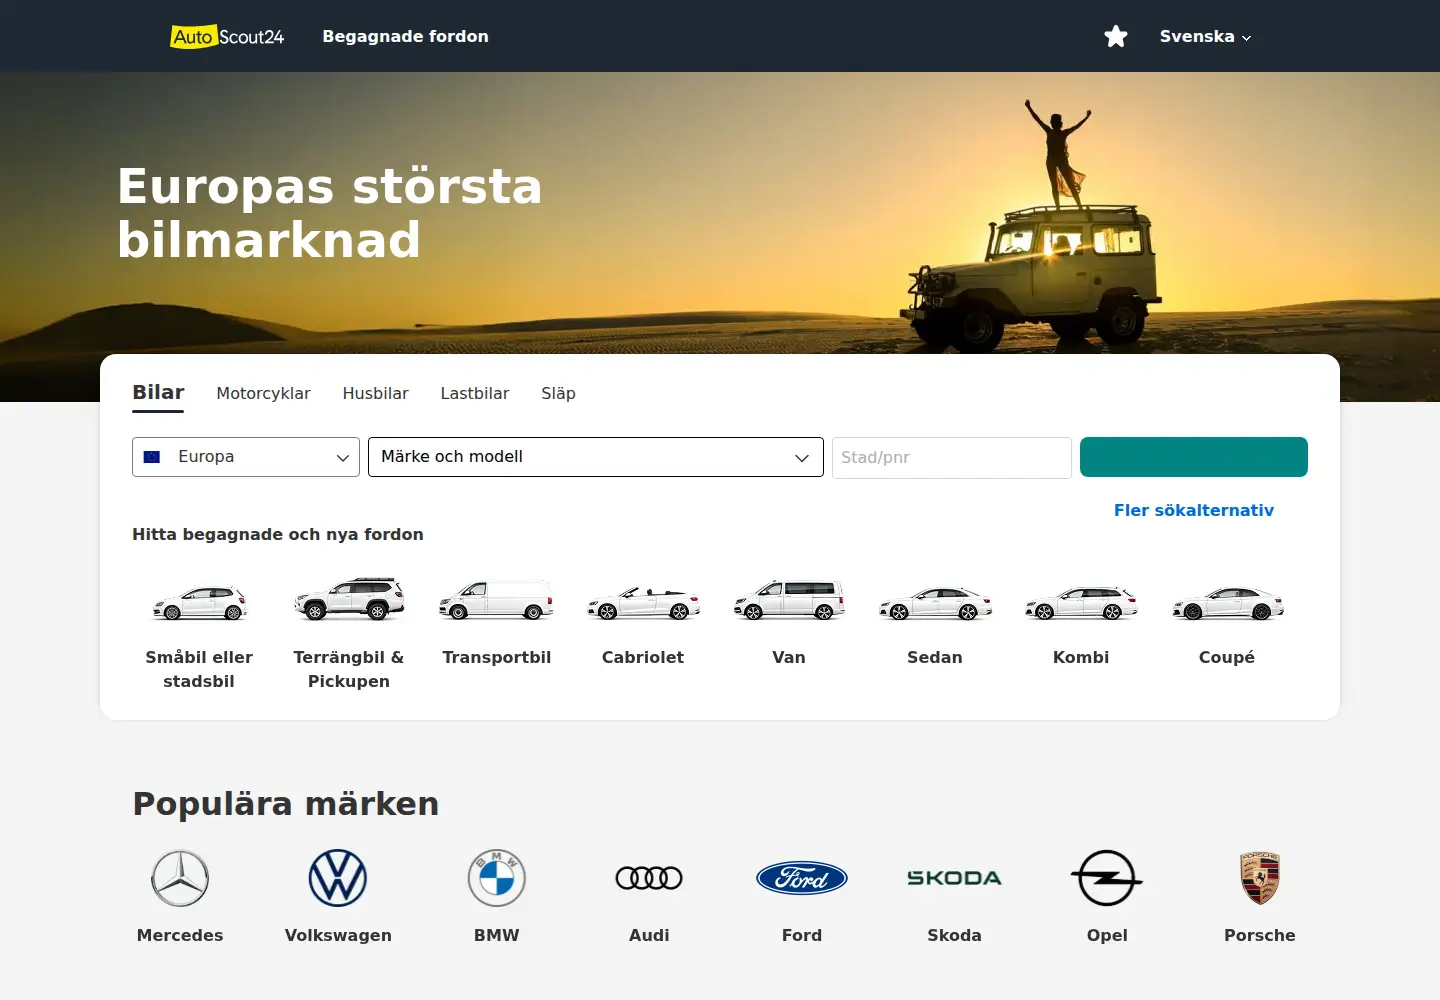Pick the Kombi car image

[1081, 604]
